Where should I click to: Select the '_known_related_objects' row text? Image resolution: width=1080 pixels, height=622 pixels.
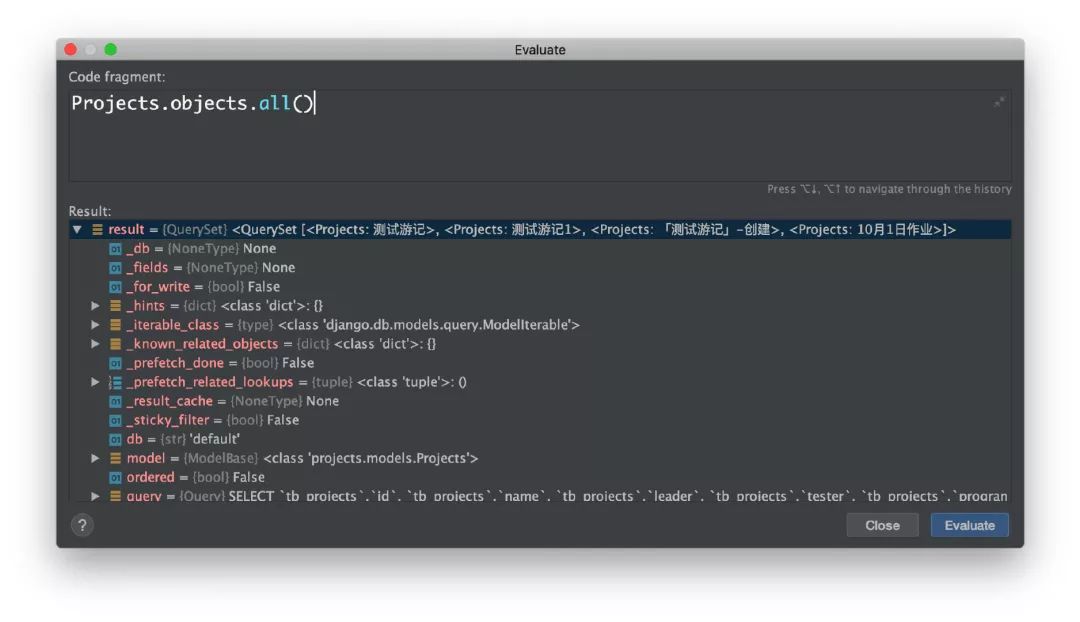281,344
